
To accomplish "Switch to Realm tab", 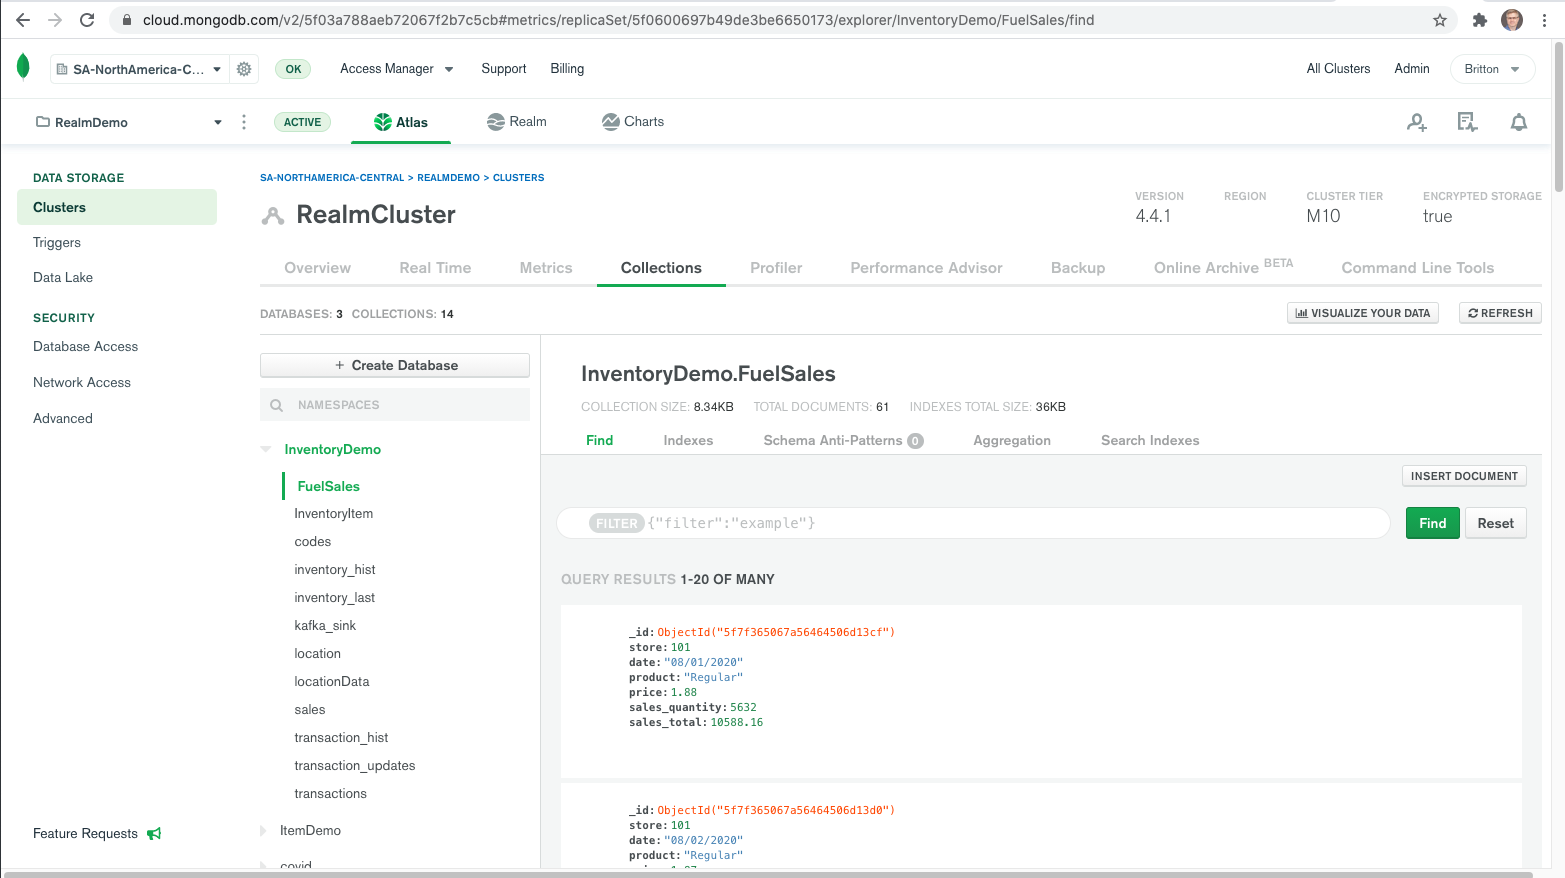I will (517, 122).
